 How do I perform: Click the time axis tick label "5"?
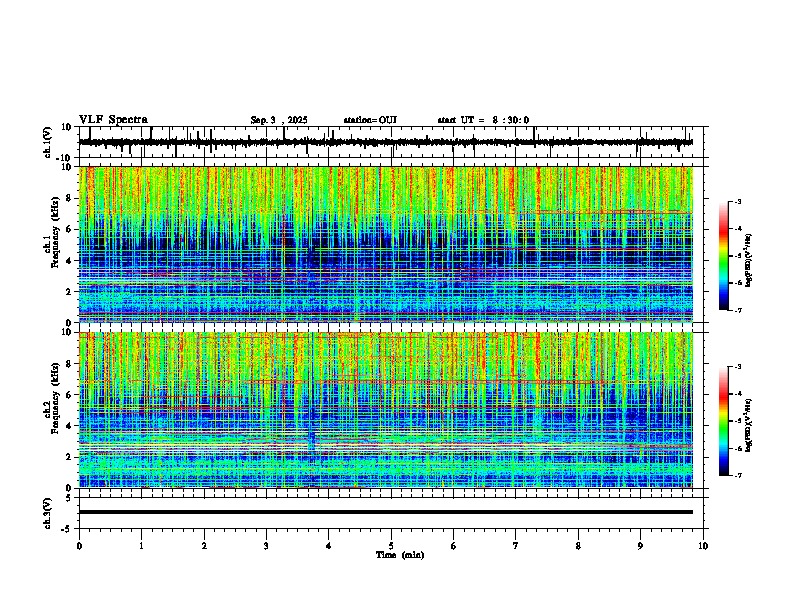391,546
